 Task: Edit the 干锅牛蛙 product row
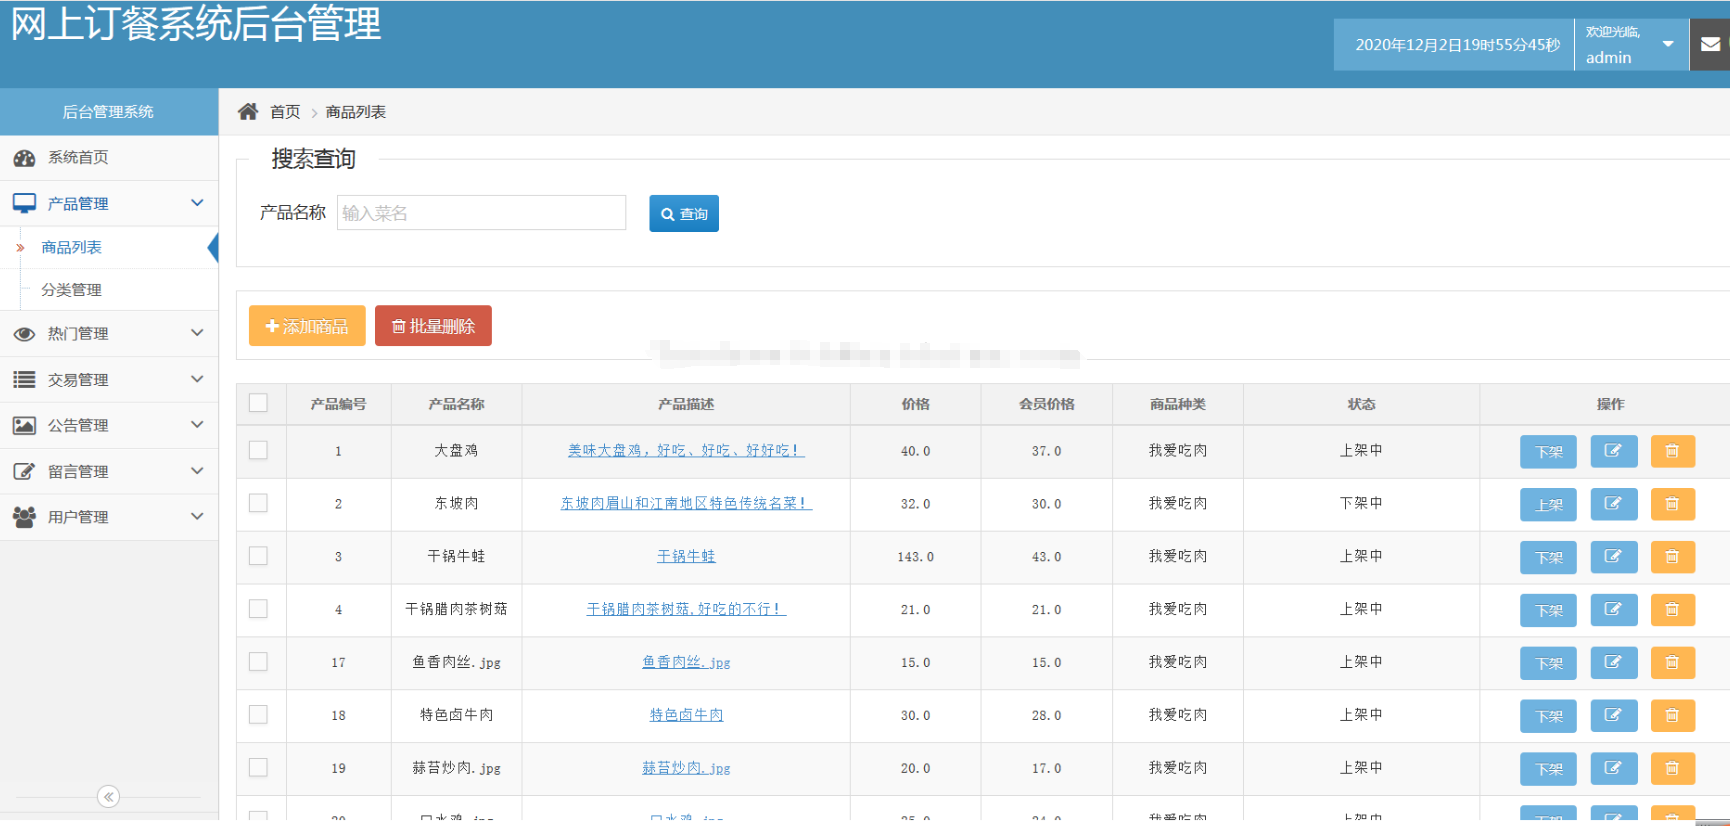[x=1613, y=557]
